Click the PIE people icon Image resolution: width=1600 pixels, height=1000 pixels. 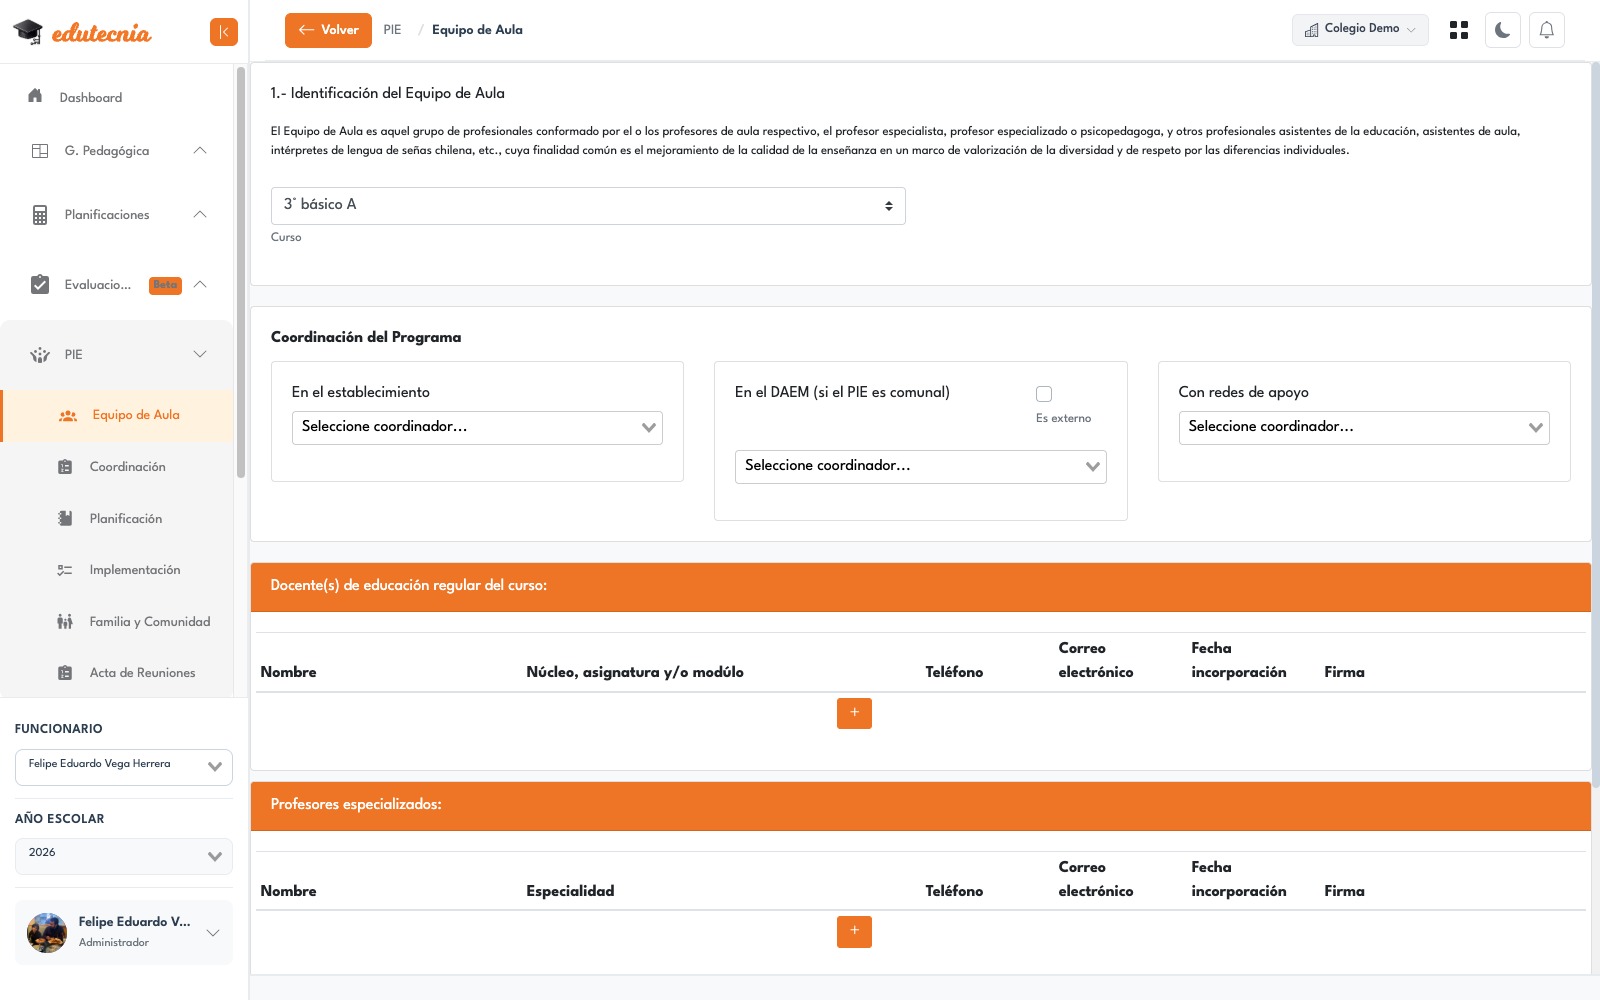[40, 355]
